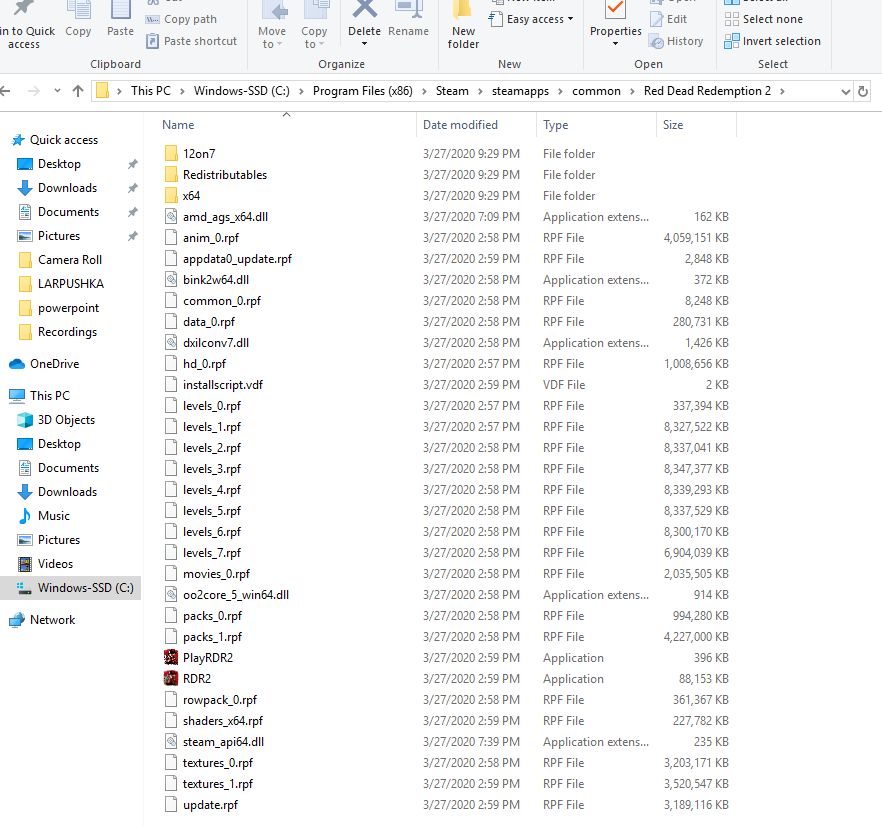Select the Redistributables folder
The image size is (882, 826).
(x=224, y=175)
